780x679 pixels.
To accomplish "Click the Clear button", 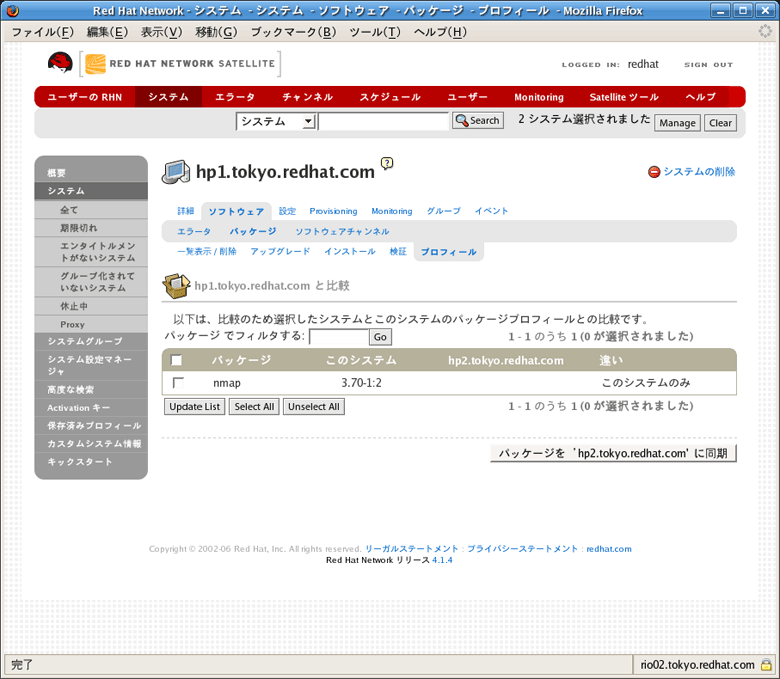I will tap(720, 123).
